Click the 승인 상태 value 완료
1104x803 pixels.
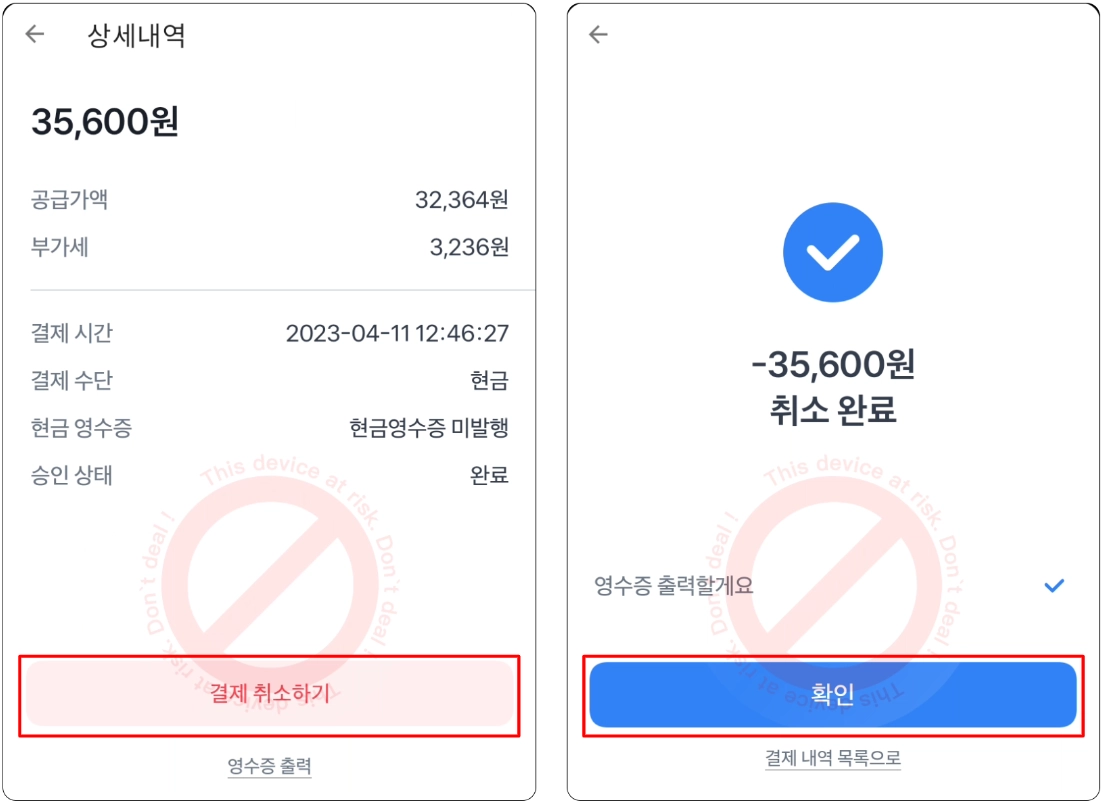(489, 475)
